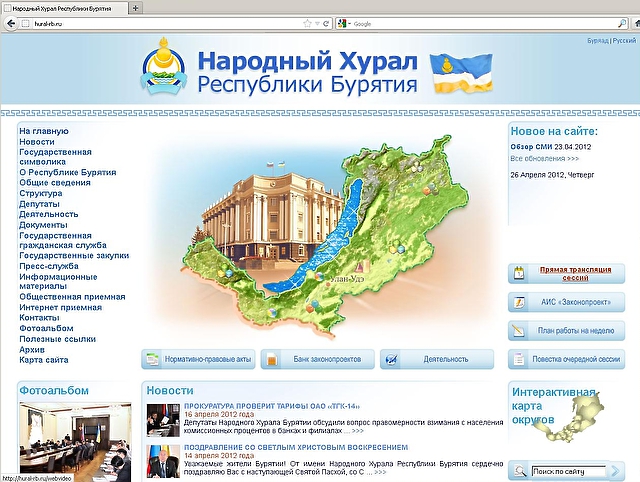The height and width of the screenshot is (482, 640).
Task: Click Прямая трансляция сессий button
Action: [x=567, y=273]
